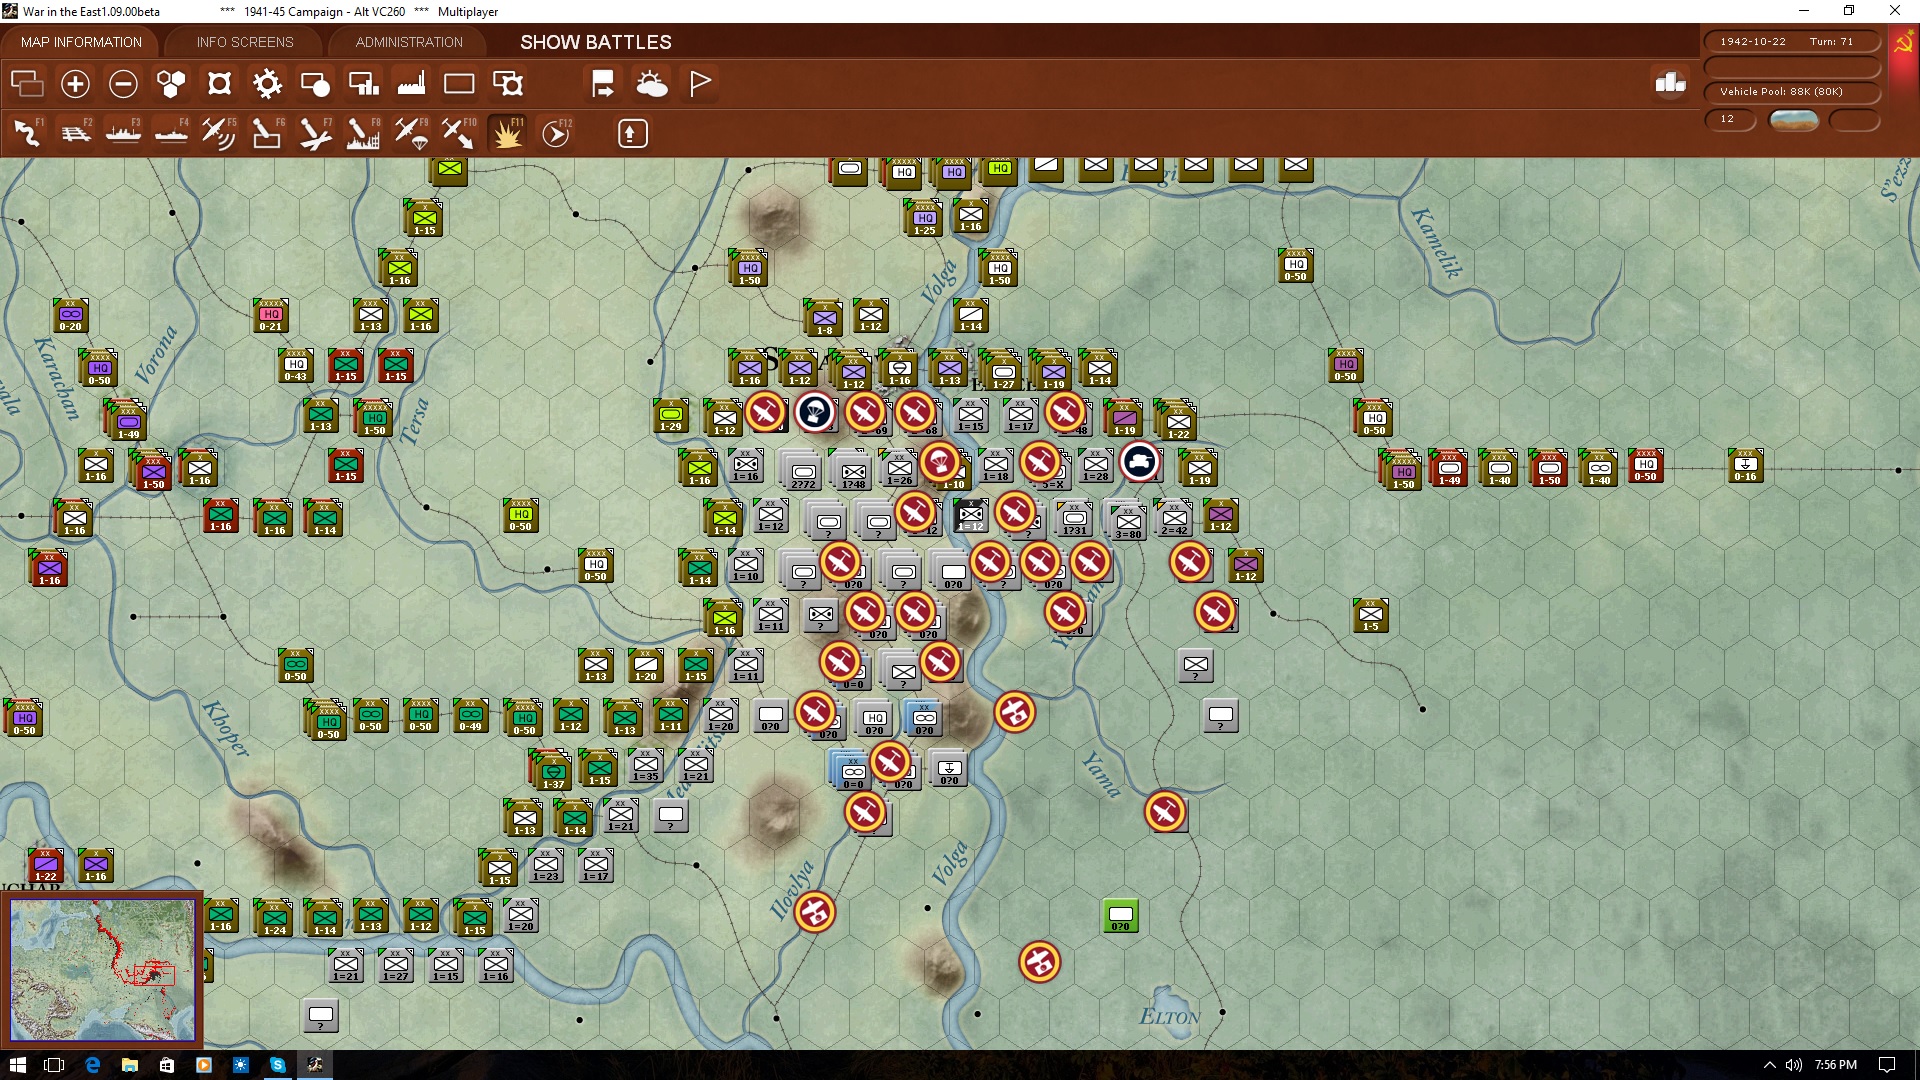Viewport: 1920px width, 1080px height.
Task: Toggle the gear-shaped toolbar button
Action: click(267, 84)
